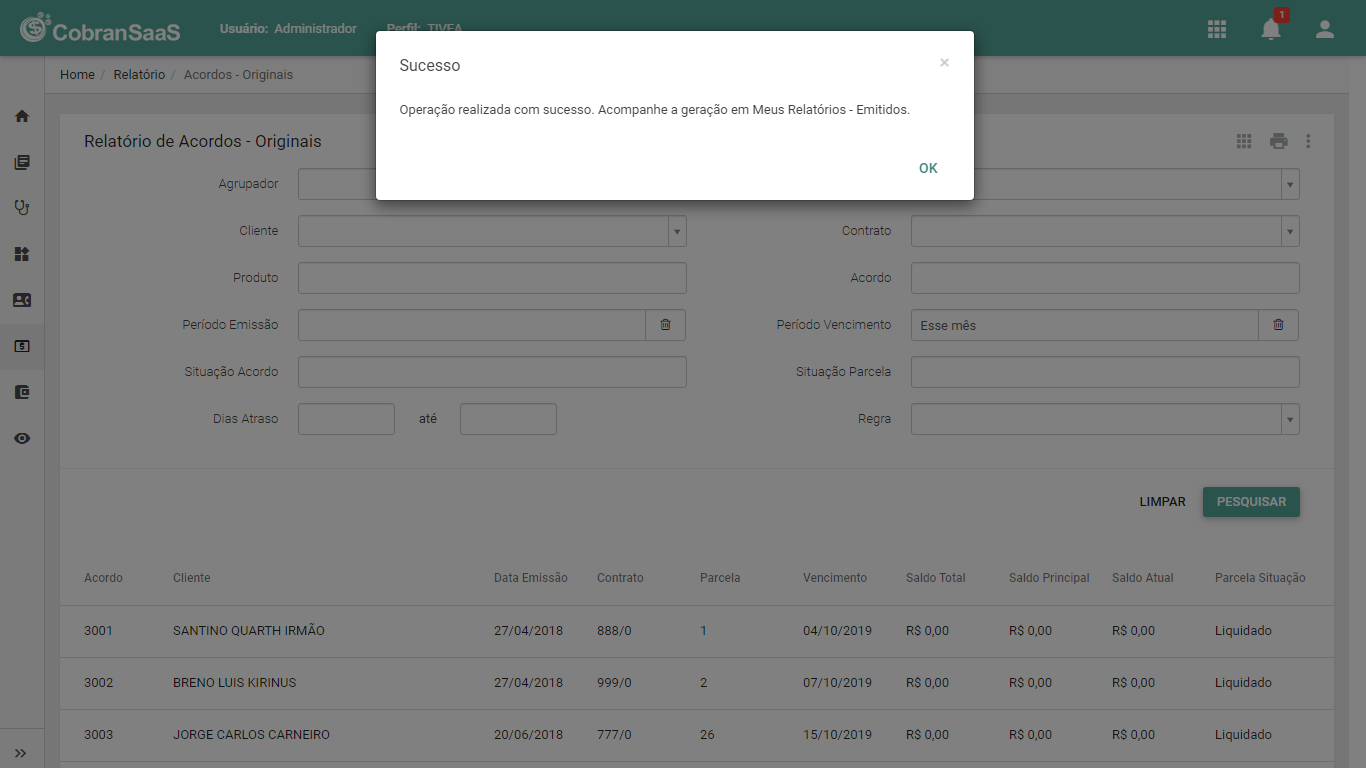The width and height of the screenshot is (1366, 768).
Task: Click the report grid view icon
Action: (x=1244, y=141)
